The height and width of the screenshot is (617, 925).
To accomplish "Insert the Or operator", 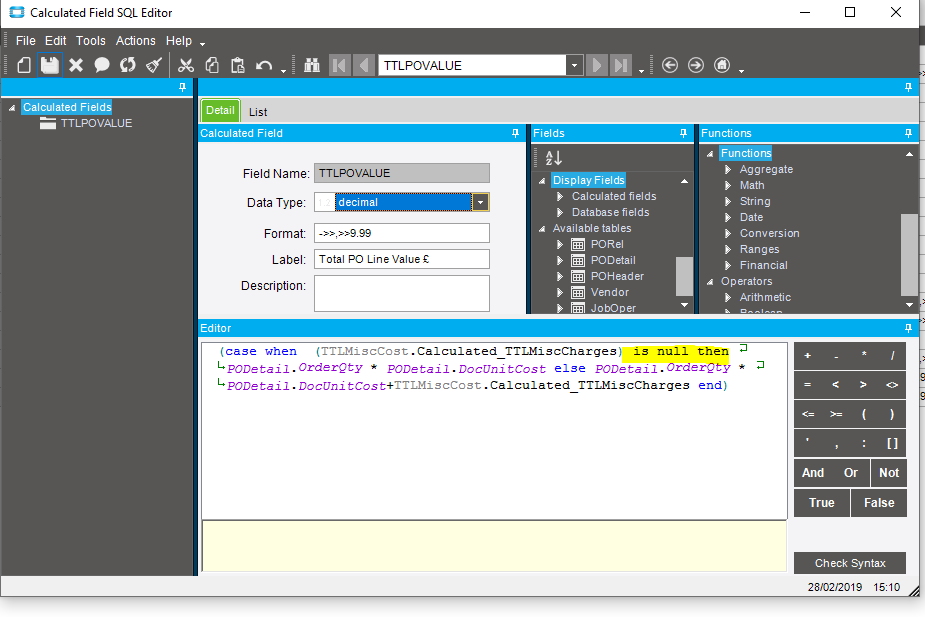I will pyautogui.click(x=851, y=472).
